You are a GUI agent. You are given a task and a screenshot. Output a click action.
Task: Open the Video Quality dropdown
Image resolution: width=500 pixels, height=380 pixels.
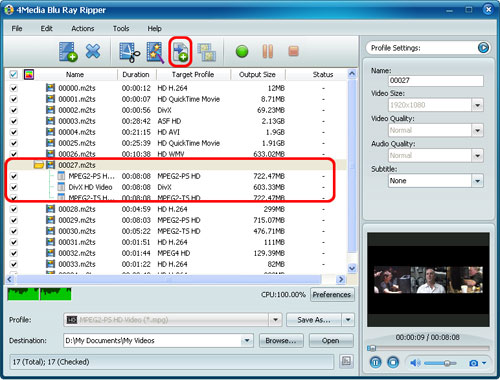click(x=477, y=130)
